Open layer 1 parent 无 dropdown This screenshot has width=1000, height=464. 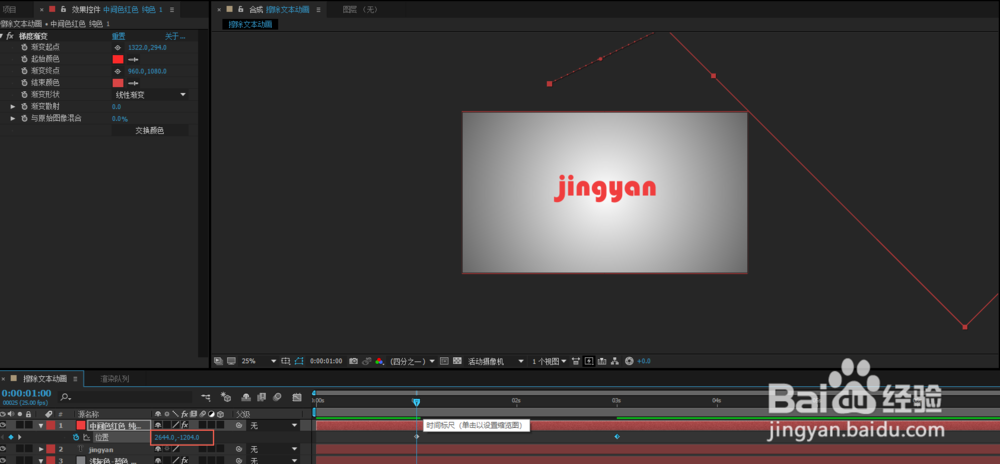click(x=274, y=425)
